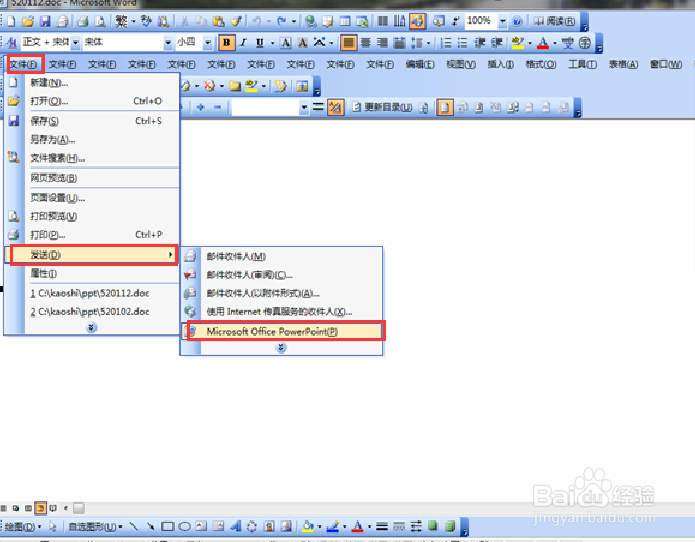Image resolution: width=695 pixels, height=542 pixels.
Task: Expand the Send submenu bottom chevron
Action: 281,348
